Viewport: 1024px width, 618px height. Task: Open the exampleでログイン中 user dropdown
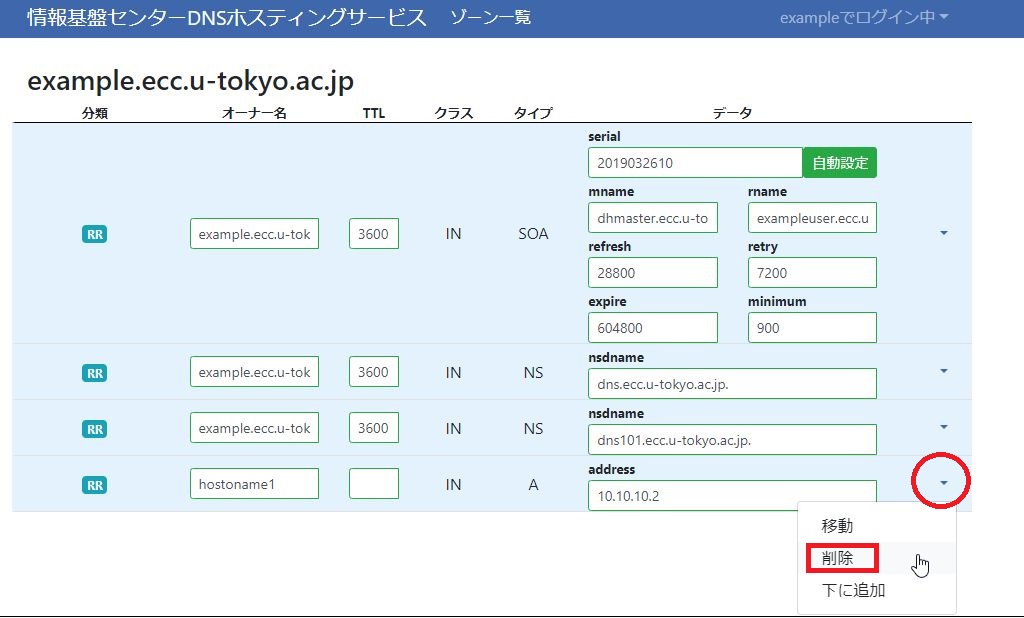(x=864, y=18)
